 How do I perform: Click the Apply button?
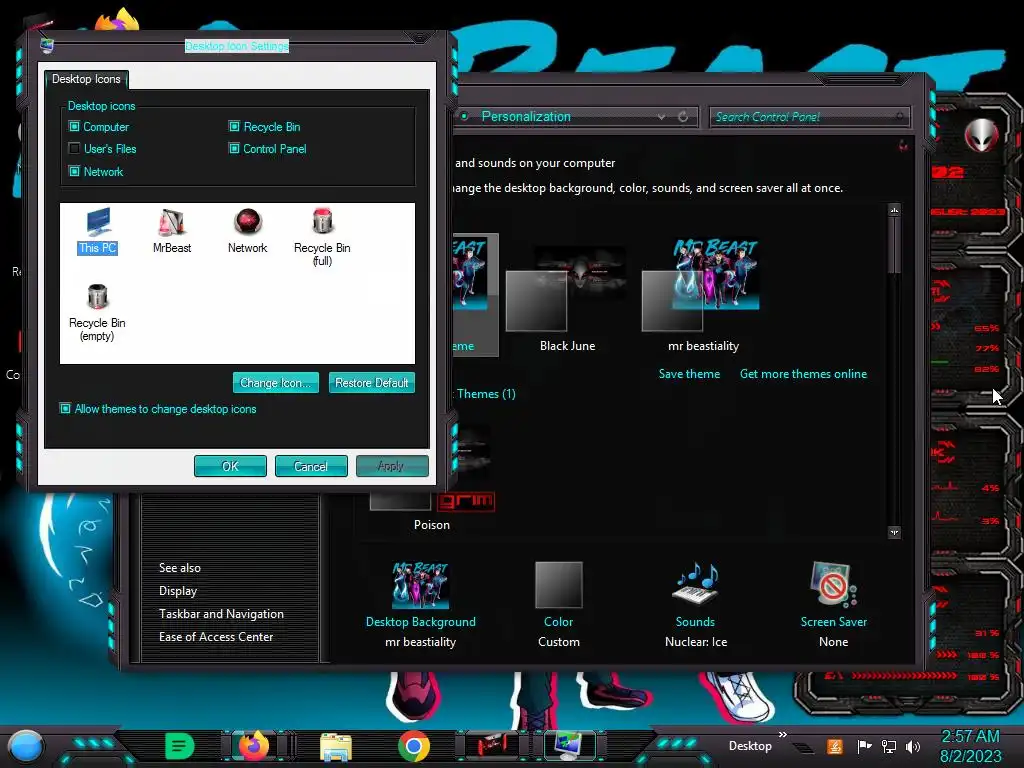tap(392, 466)
